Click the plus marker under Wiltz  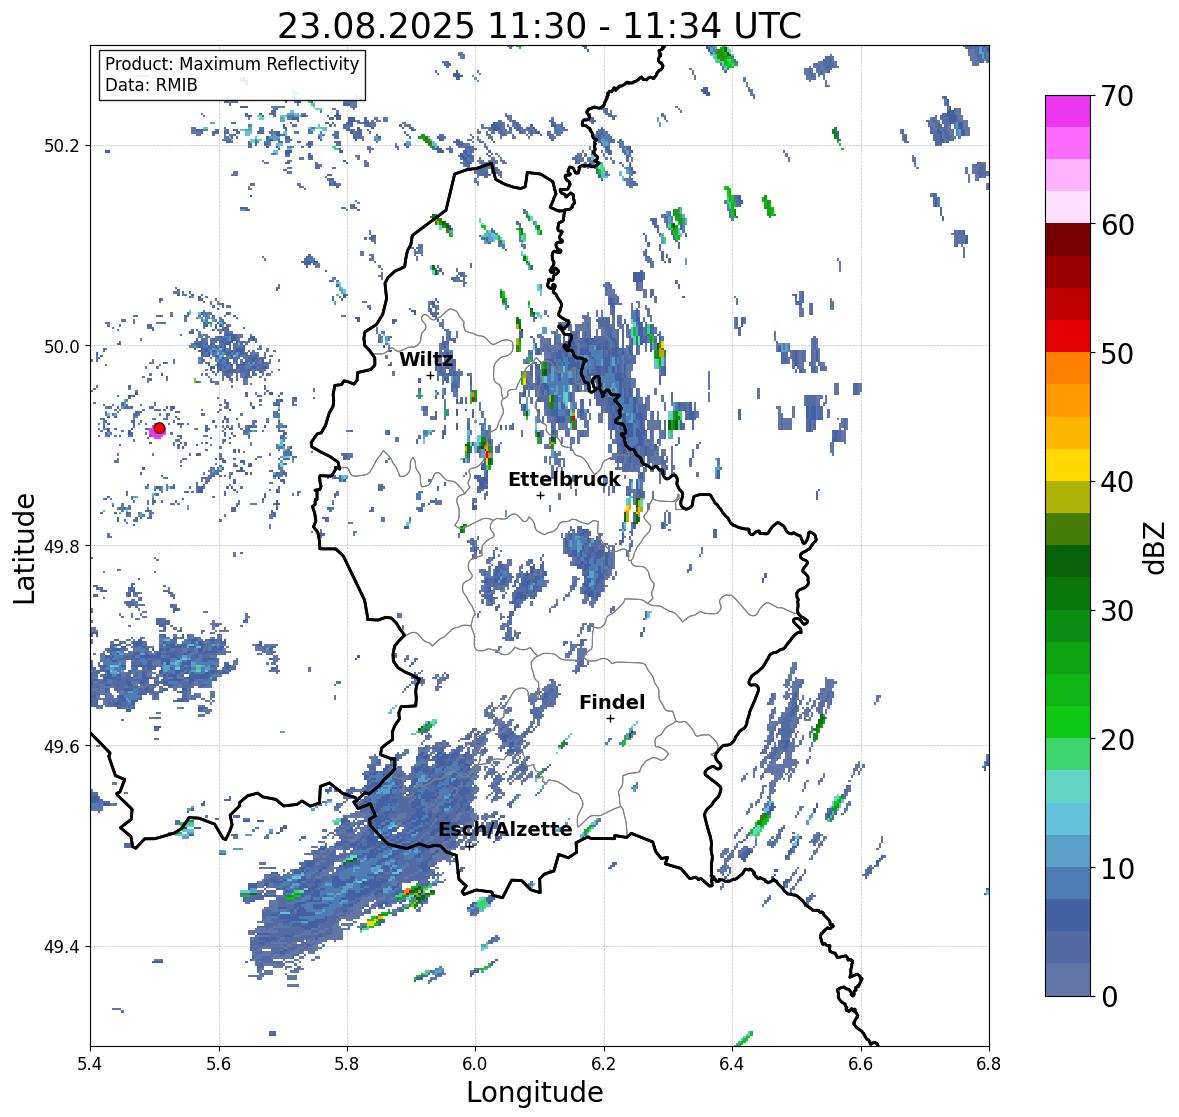tap(430, 376)
